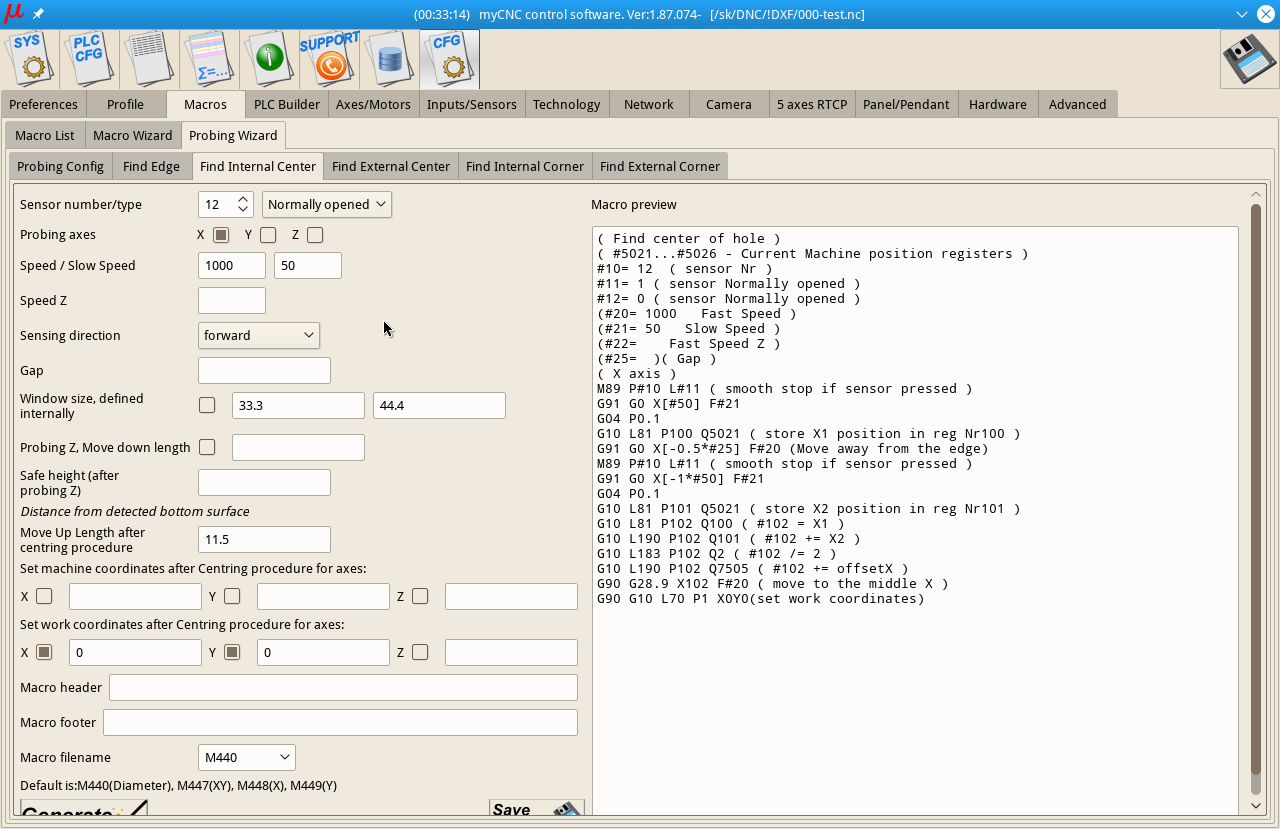1280x829 pixels.
Task: Enable Y probing axis checkbox
Action: pos(268,235)
